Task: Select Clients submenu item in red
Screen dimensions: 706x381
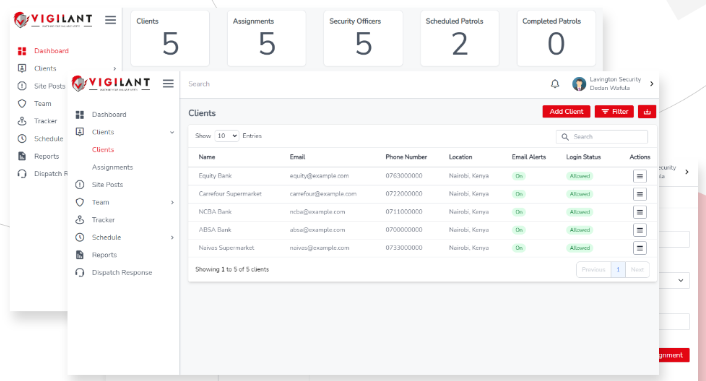Action: [x=103, y=150]
